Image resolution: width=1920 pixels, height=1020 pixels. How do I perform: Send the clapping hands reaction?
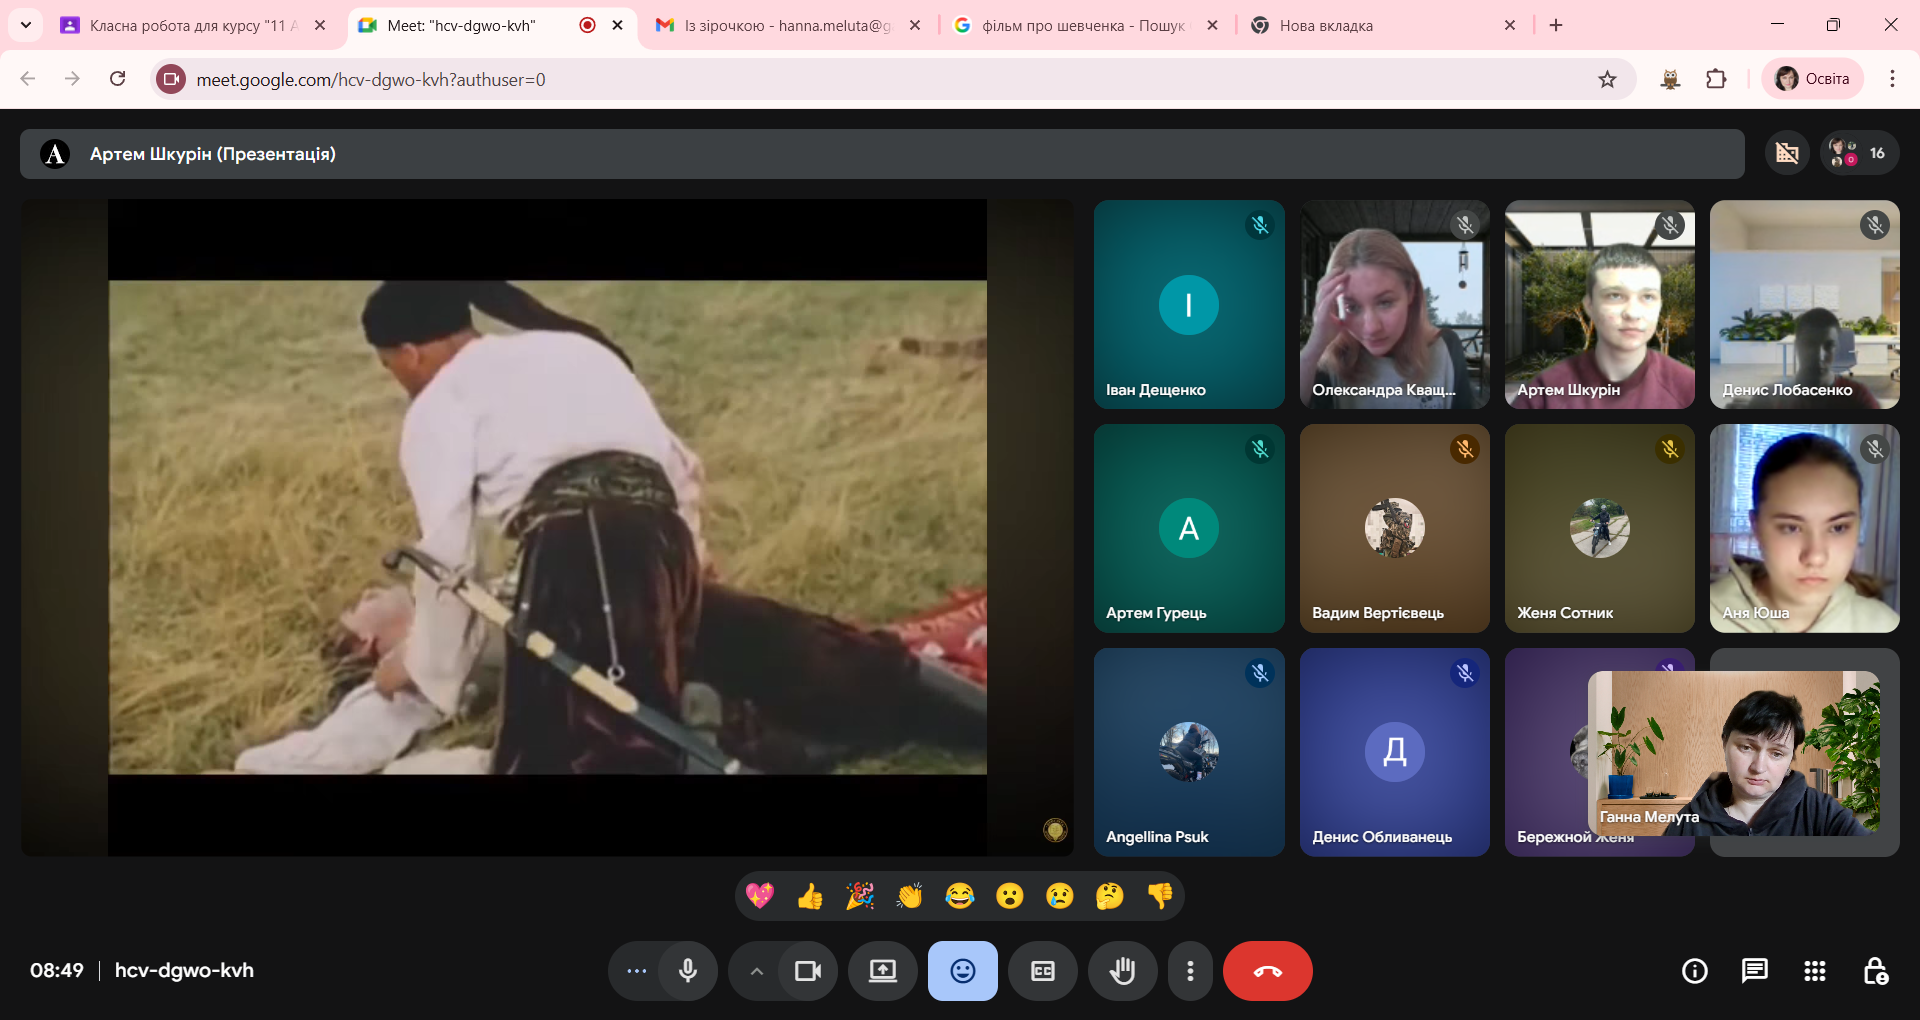[x=910, y=896]
